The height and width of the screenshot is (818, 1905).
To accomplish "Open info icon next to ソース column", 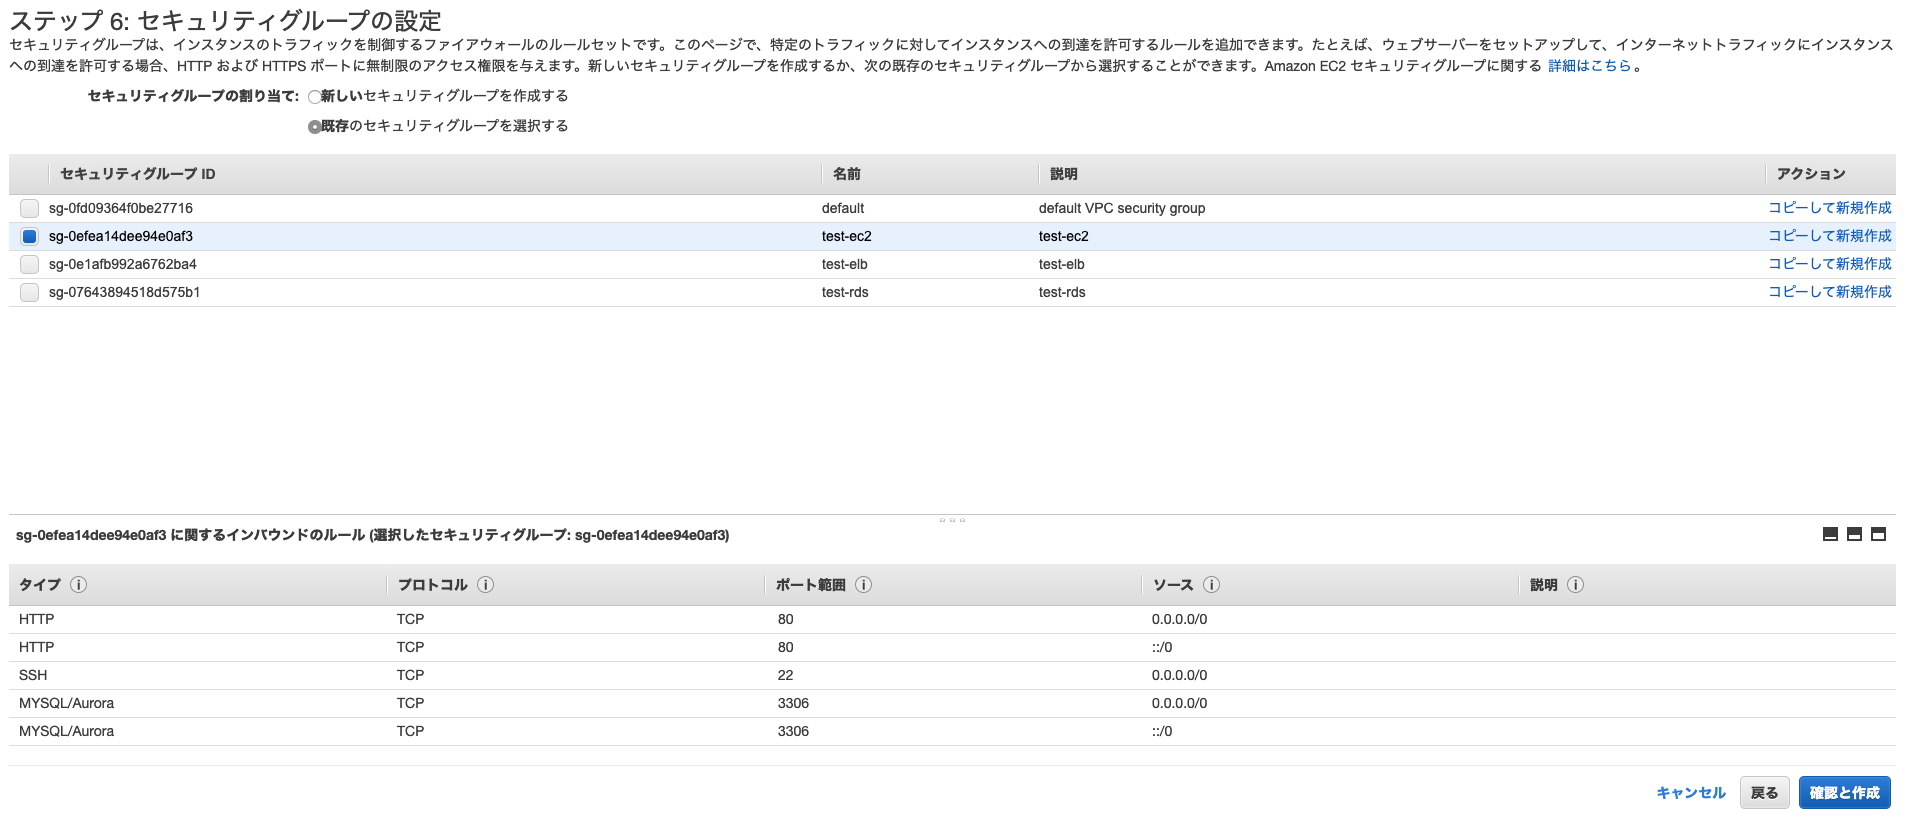I will pos(1211,585).
